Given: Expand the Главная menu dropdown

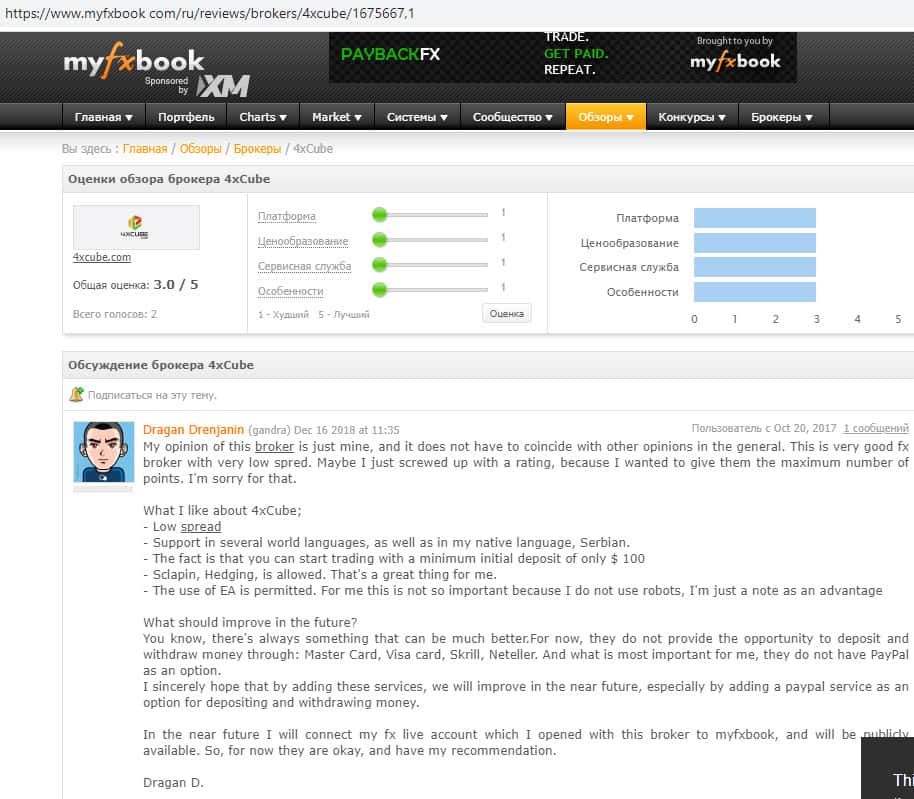Looking at the screenshot, I should (x=103, y=117).
